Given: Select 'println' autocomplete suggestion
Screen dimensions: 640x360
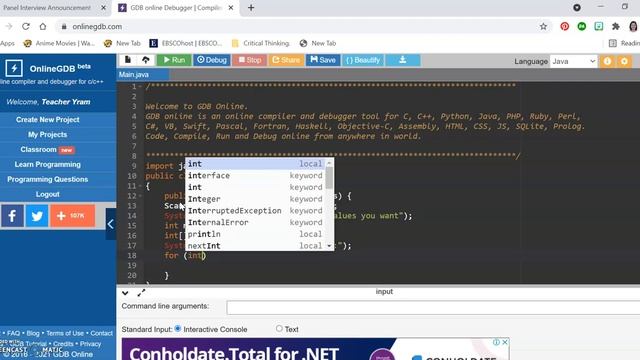Looking at the screenshot, I should click(256, 234).
